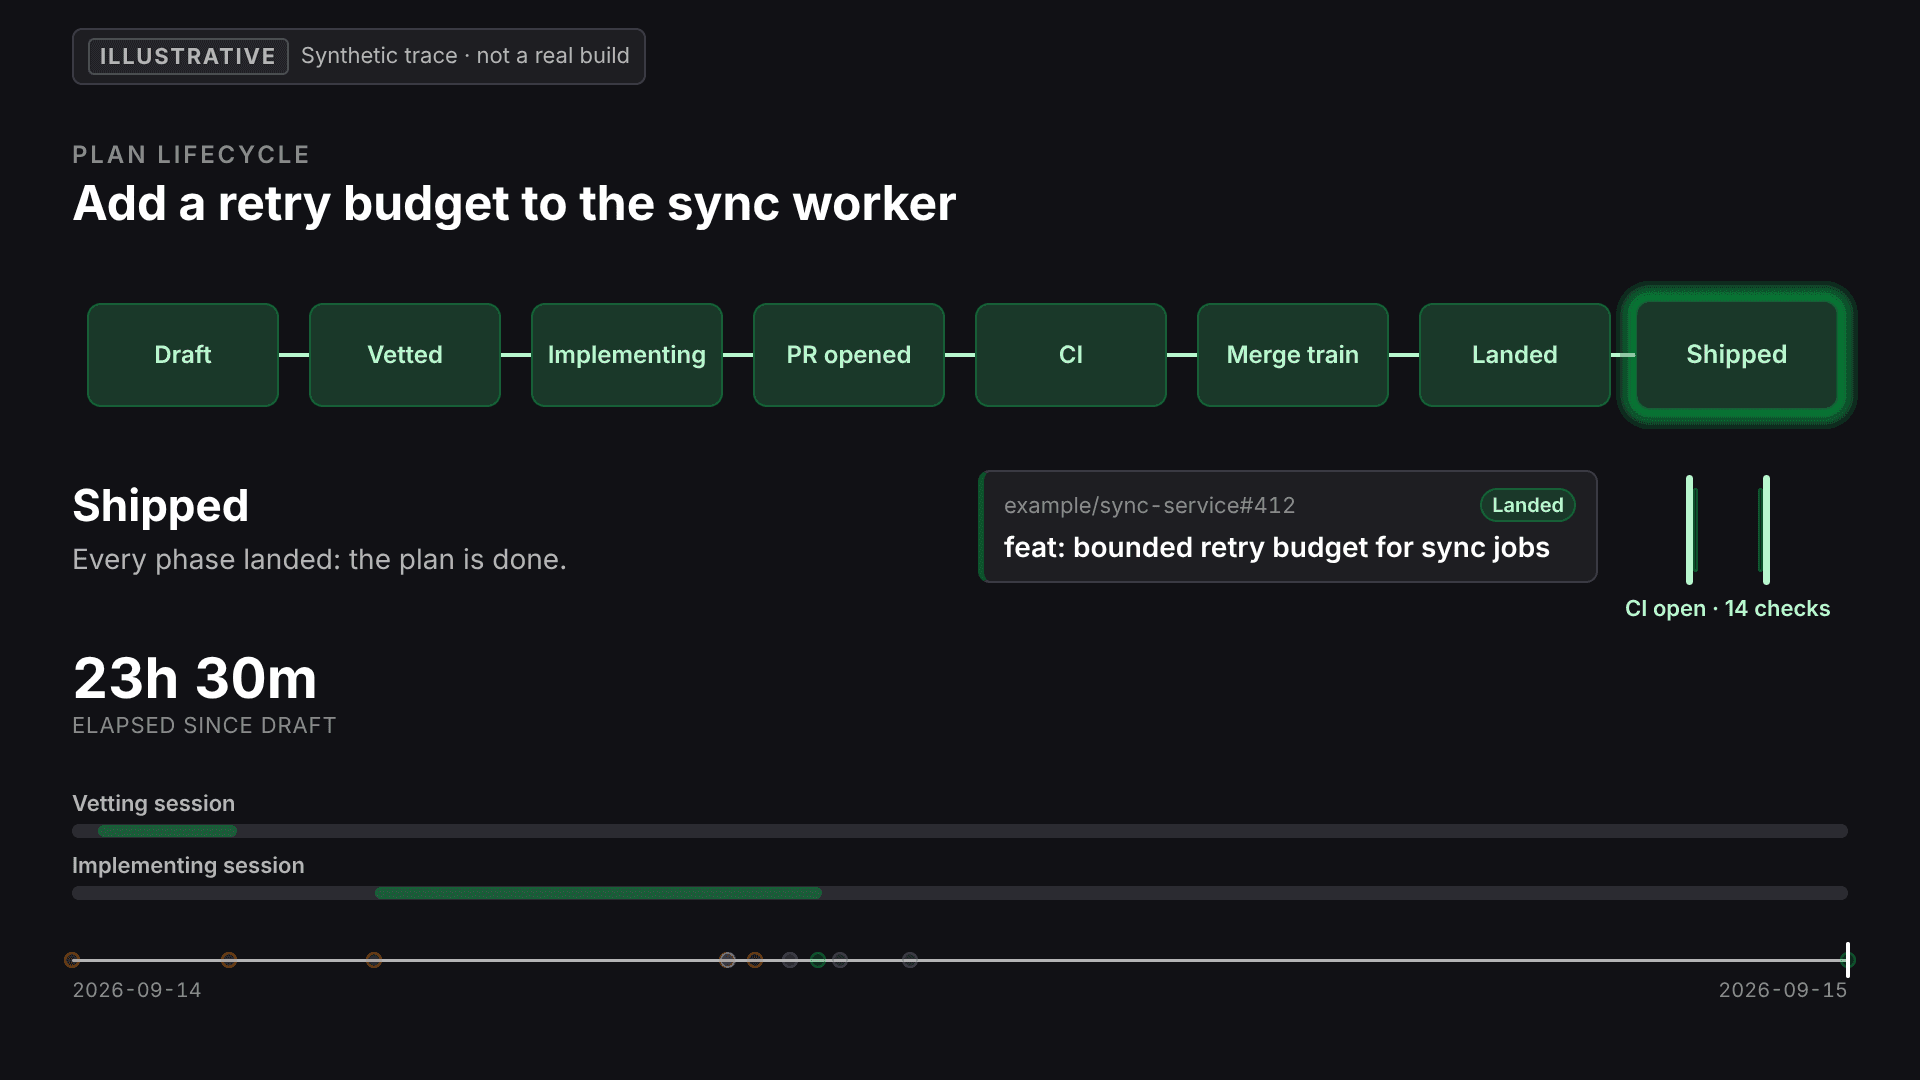Click 'Add a retry budget to the sync worker' title
Screen dimensions: 1920x1080
[514, 204]
